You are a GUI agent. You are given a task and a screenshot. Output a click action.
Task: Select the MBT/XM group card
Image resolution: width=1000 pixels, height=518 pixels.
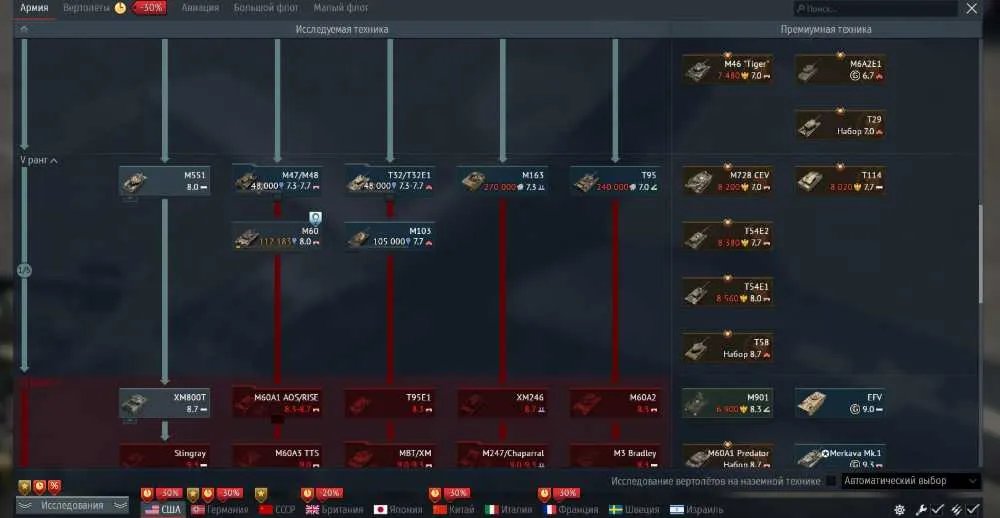click(390, 456)
